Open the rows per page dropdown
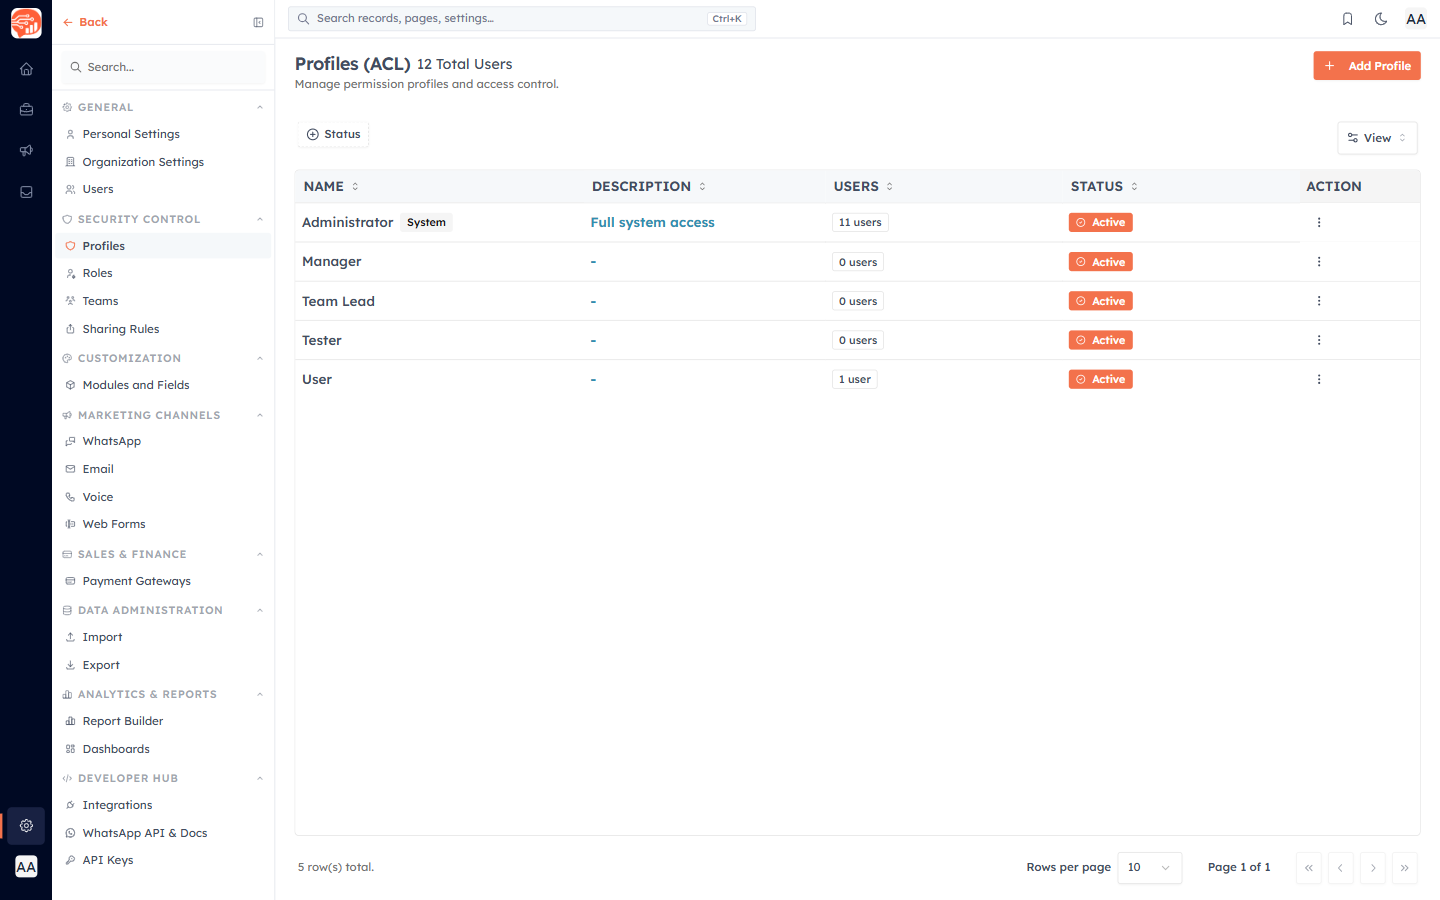The width and height of the screenshot is (1440, 900). point(1149,868)
